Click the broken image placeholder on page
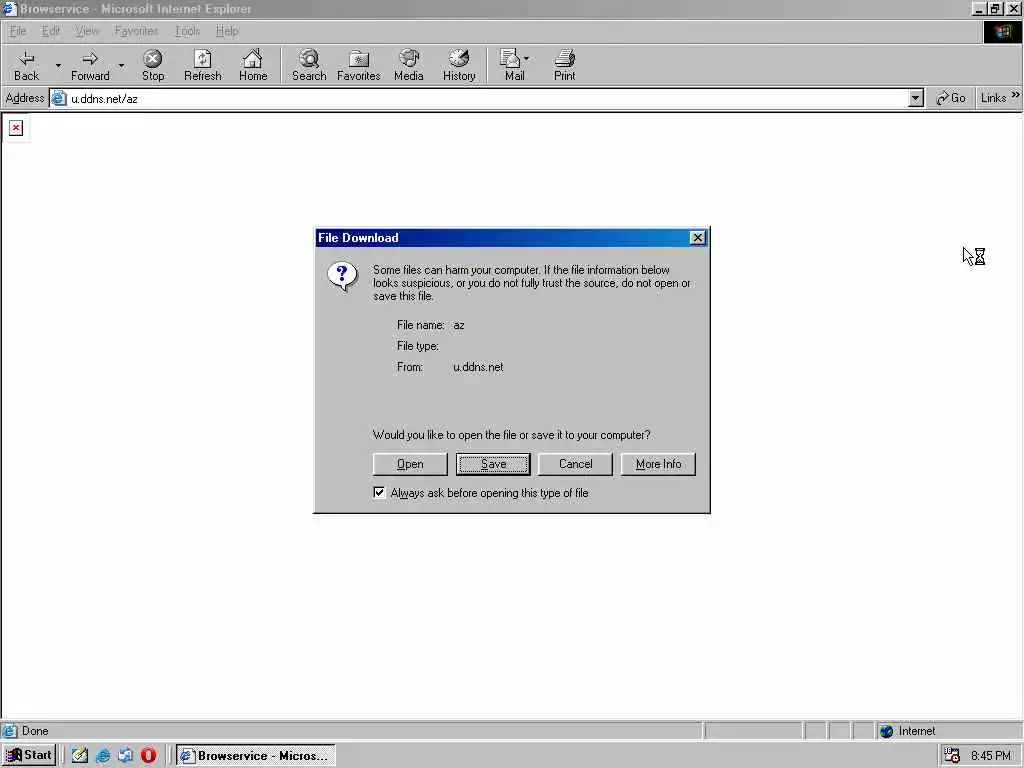This screenshot has height=768, width=1024. (x=16, y=127)
